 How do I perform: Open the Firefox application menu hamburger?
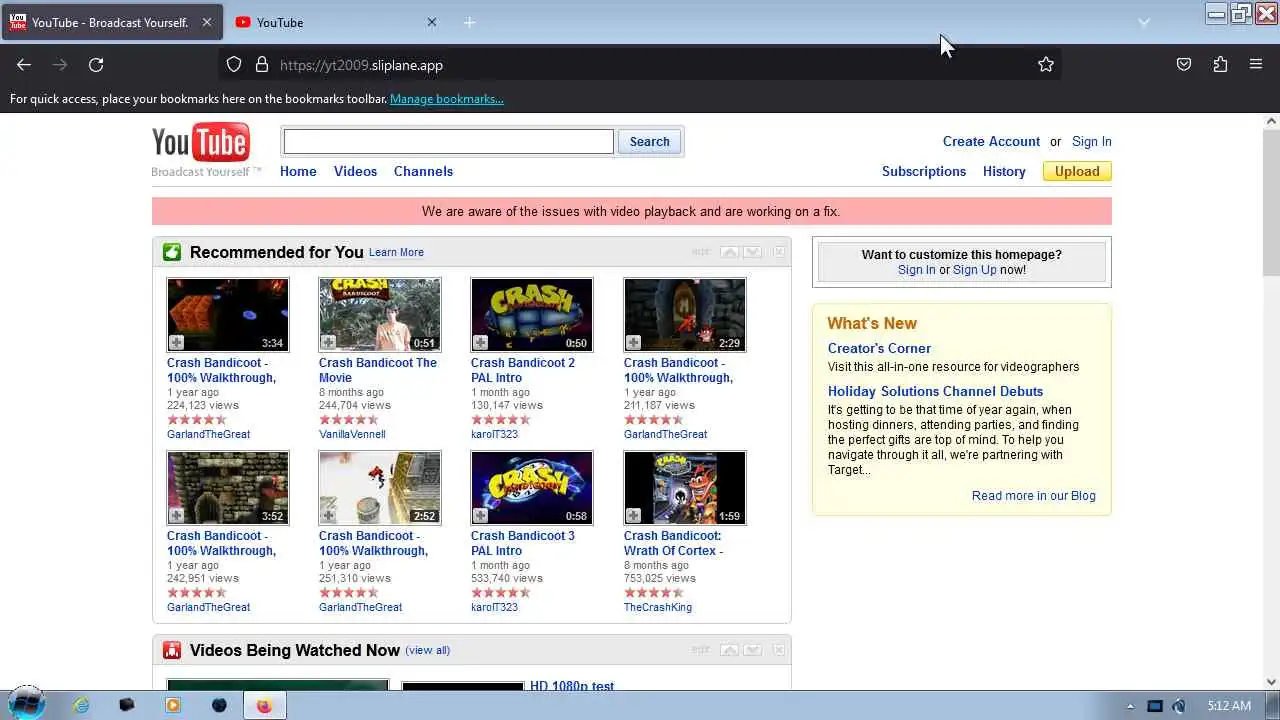point(1256,65)
